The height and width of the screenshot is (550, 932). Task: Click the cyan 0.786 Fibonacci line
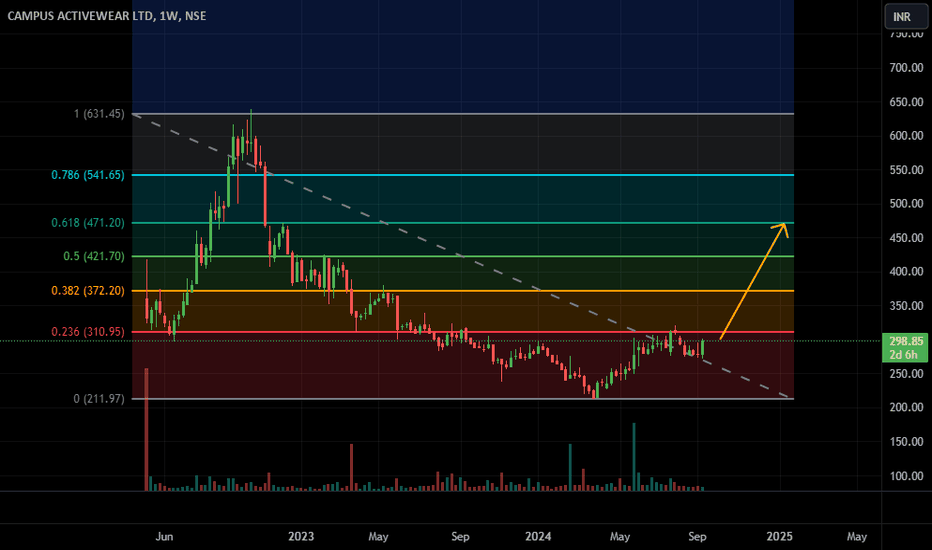click(463, 175)
